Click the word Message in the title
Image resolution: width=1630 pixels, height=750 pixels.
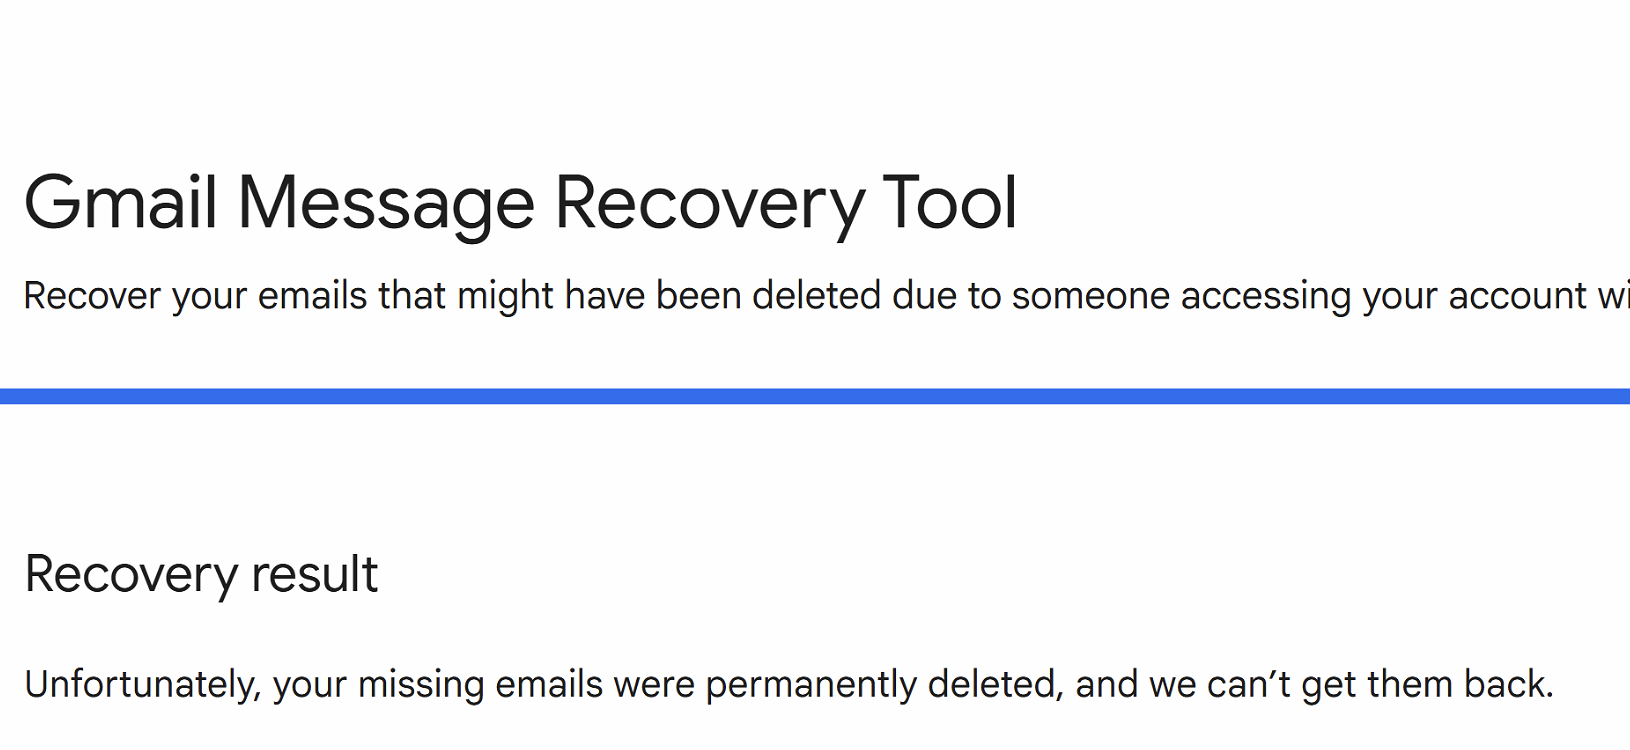386,203
